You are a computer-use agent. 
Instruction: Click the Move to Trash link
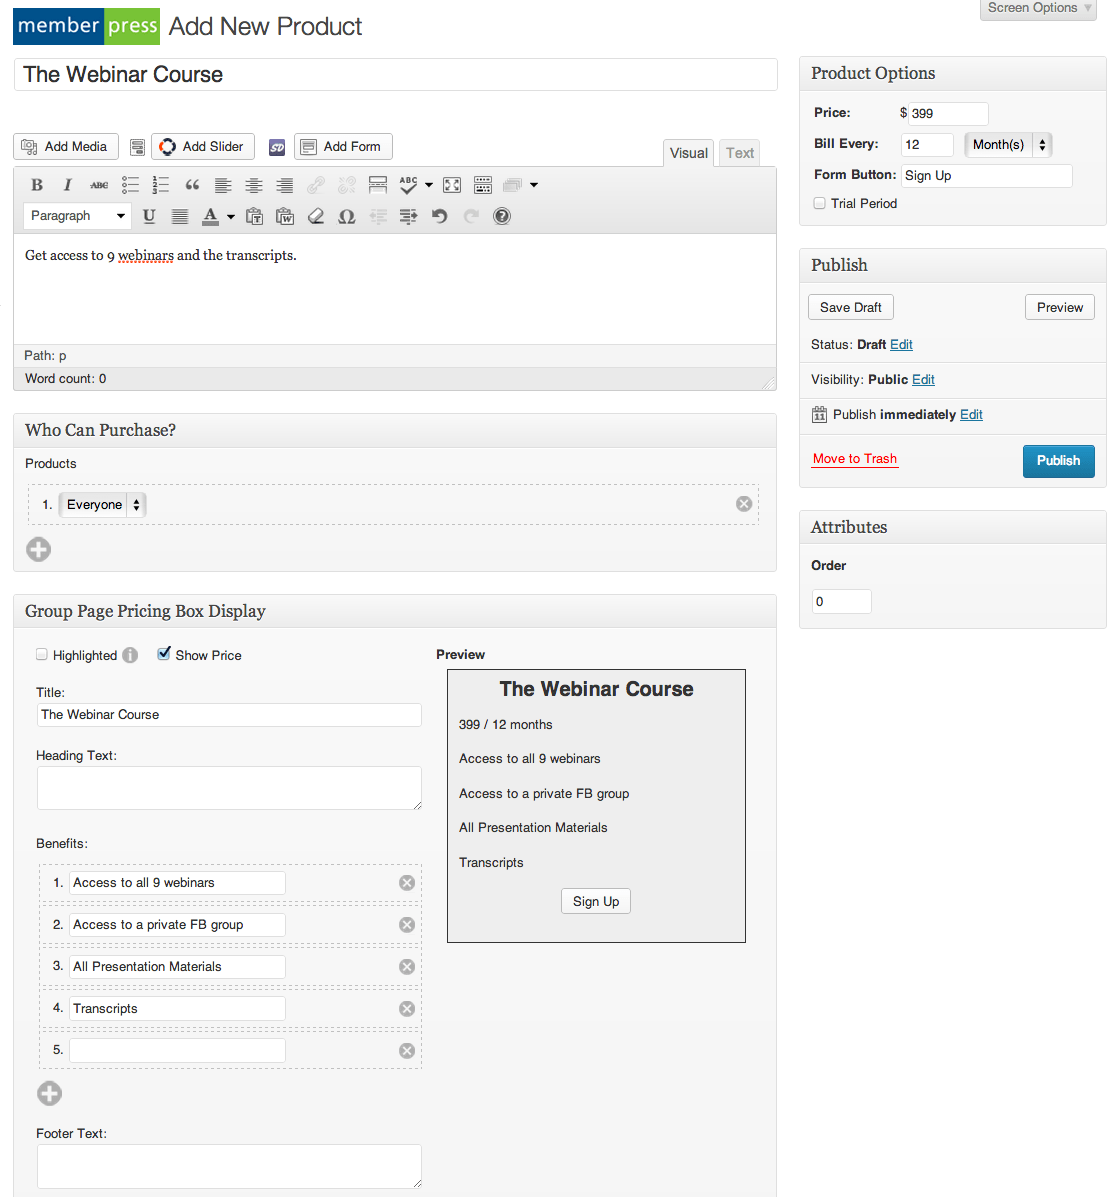tap(855, 459)
